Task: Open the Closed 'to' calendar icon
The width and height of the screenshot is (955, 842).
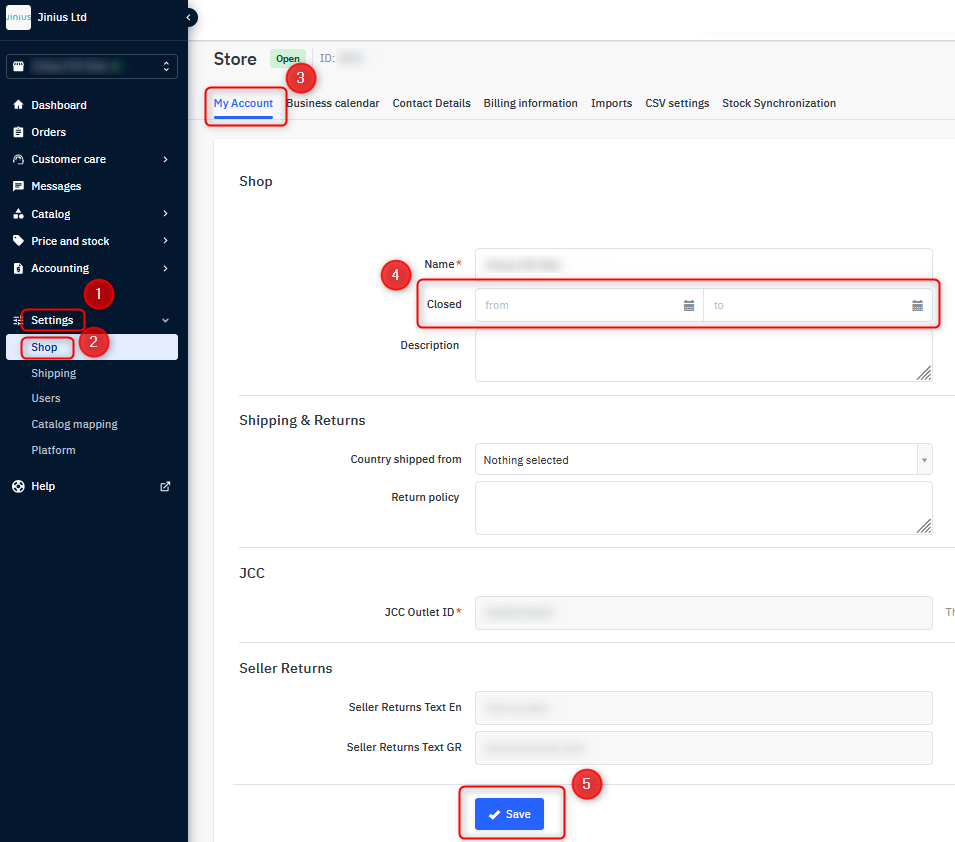Action: click(917, 305)
